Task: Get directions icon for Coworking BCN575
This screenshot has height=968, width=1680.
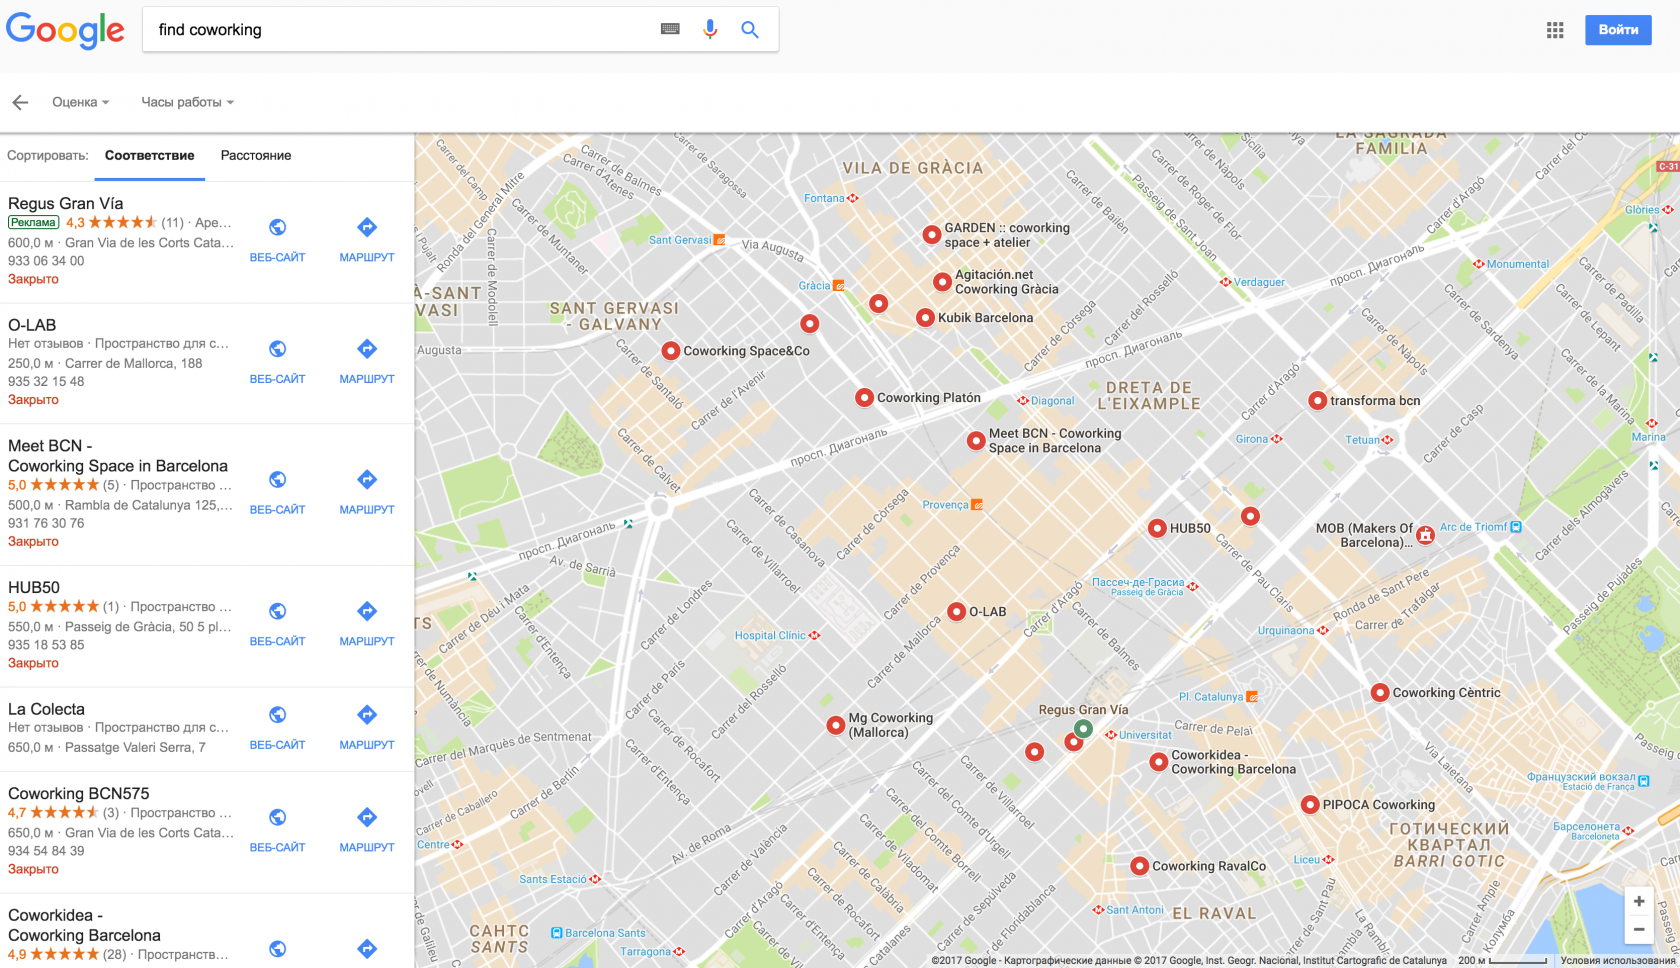Action: (x=367, y=818)
